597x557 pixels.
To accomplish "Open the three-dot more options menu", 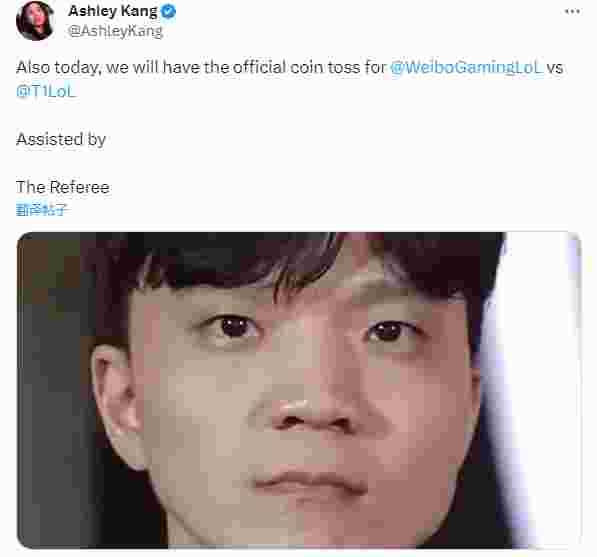I will coord(572,12).
